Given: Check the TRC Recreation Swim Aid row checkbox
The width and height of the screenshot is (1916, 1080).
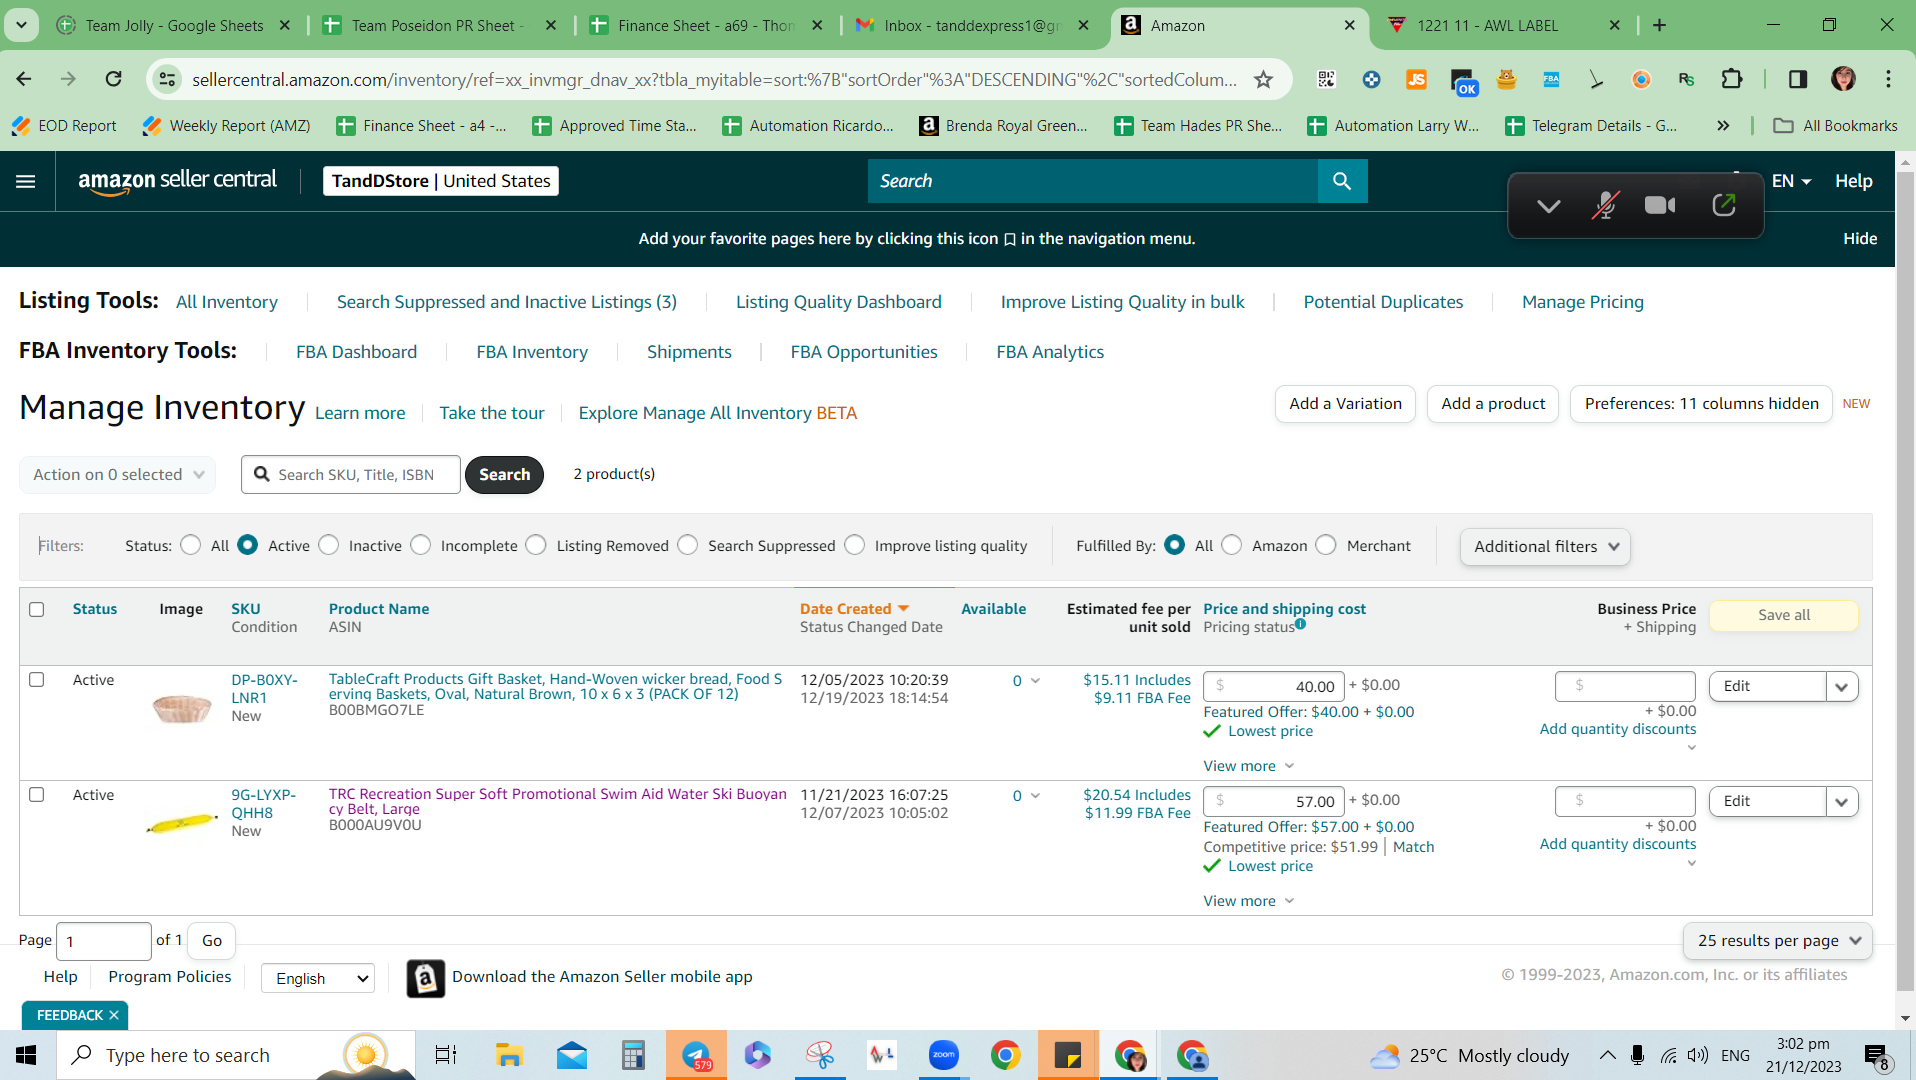Looking at the screenshot, I should click(x=37, y=795).
